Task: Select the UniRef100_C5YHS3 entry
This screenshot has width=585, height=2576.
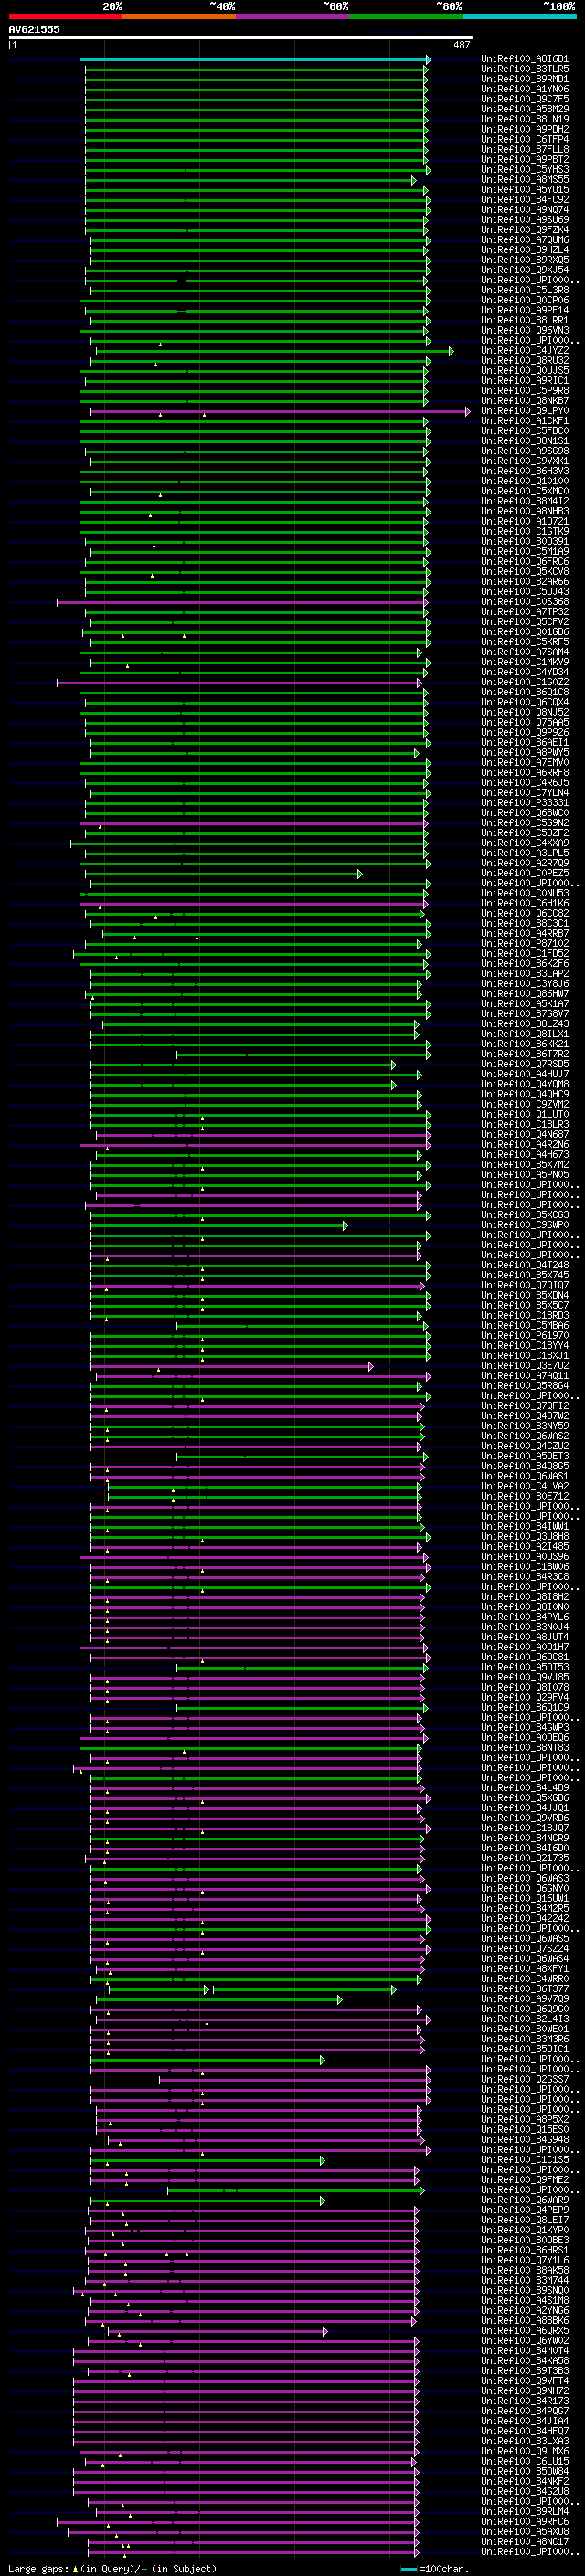Action: click(x=525, y=170)
